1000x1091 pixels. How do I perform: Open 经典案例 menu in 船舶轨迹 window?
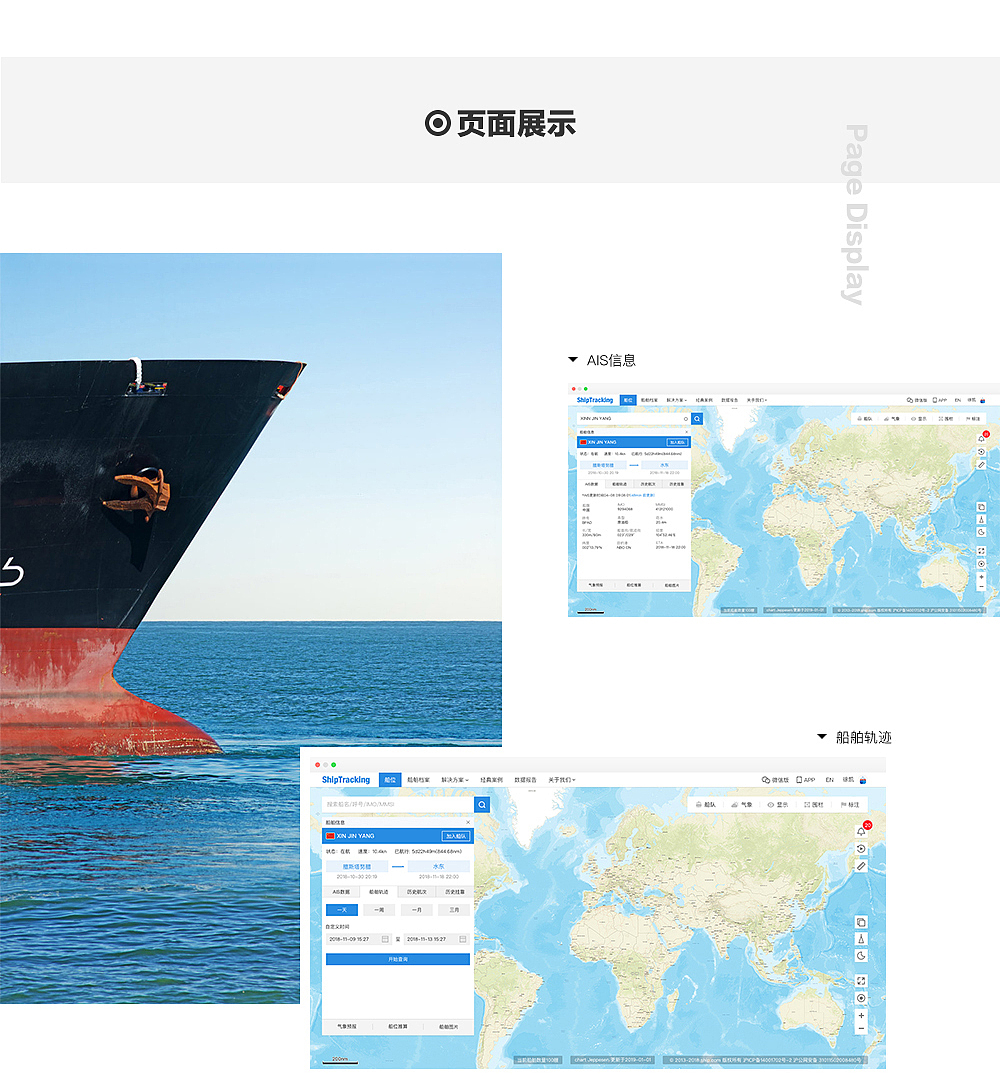click(491, 780)
